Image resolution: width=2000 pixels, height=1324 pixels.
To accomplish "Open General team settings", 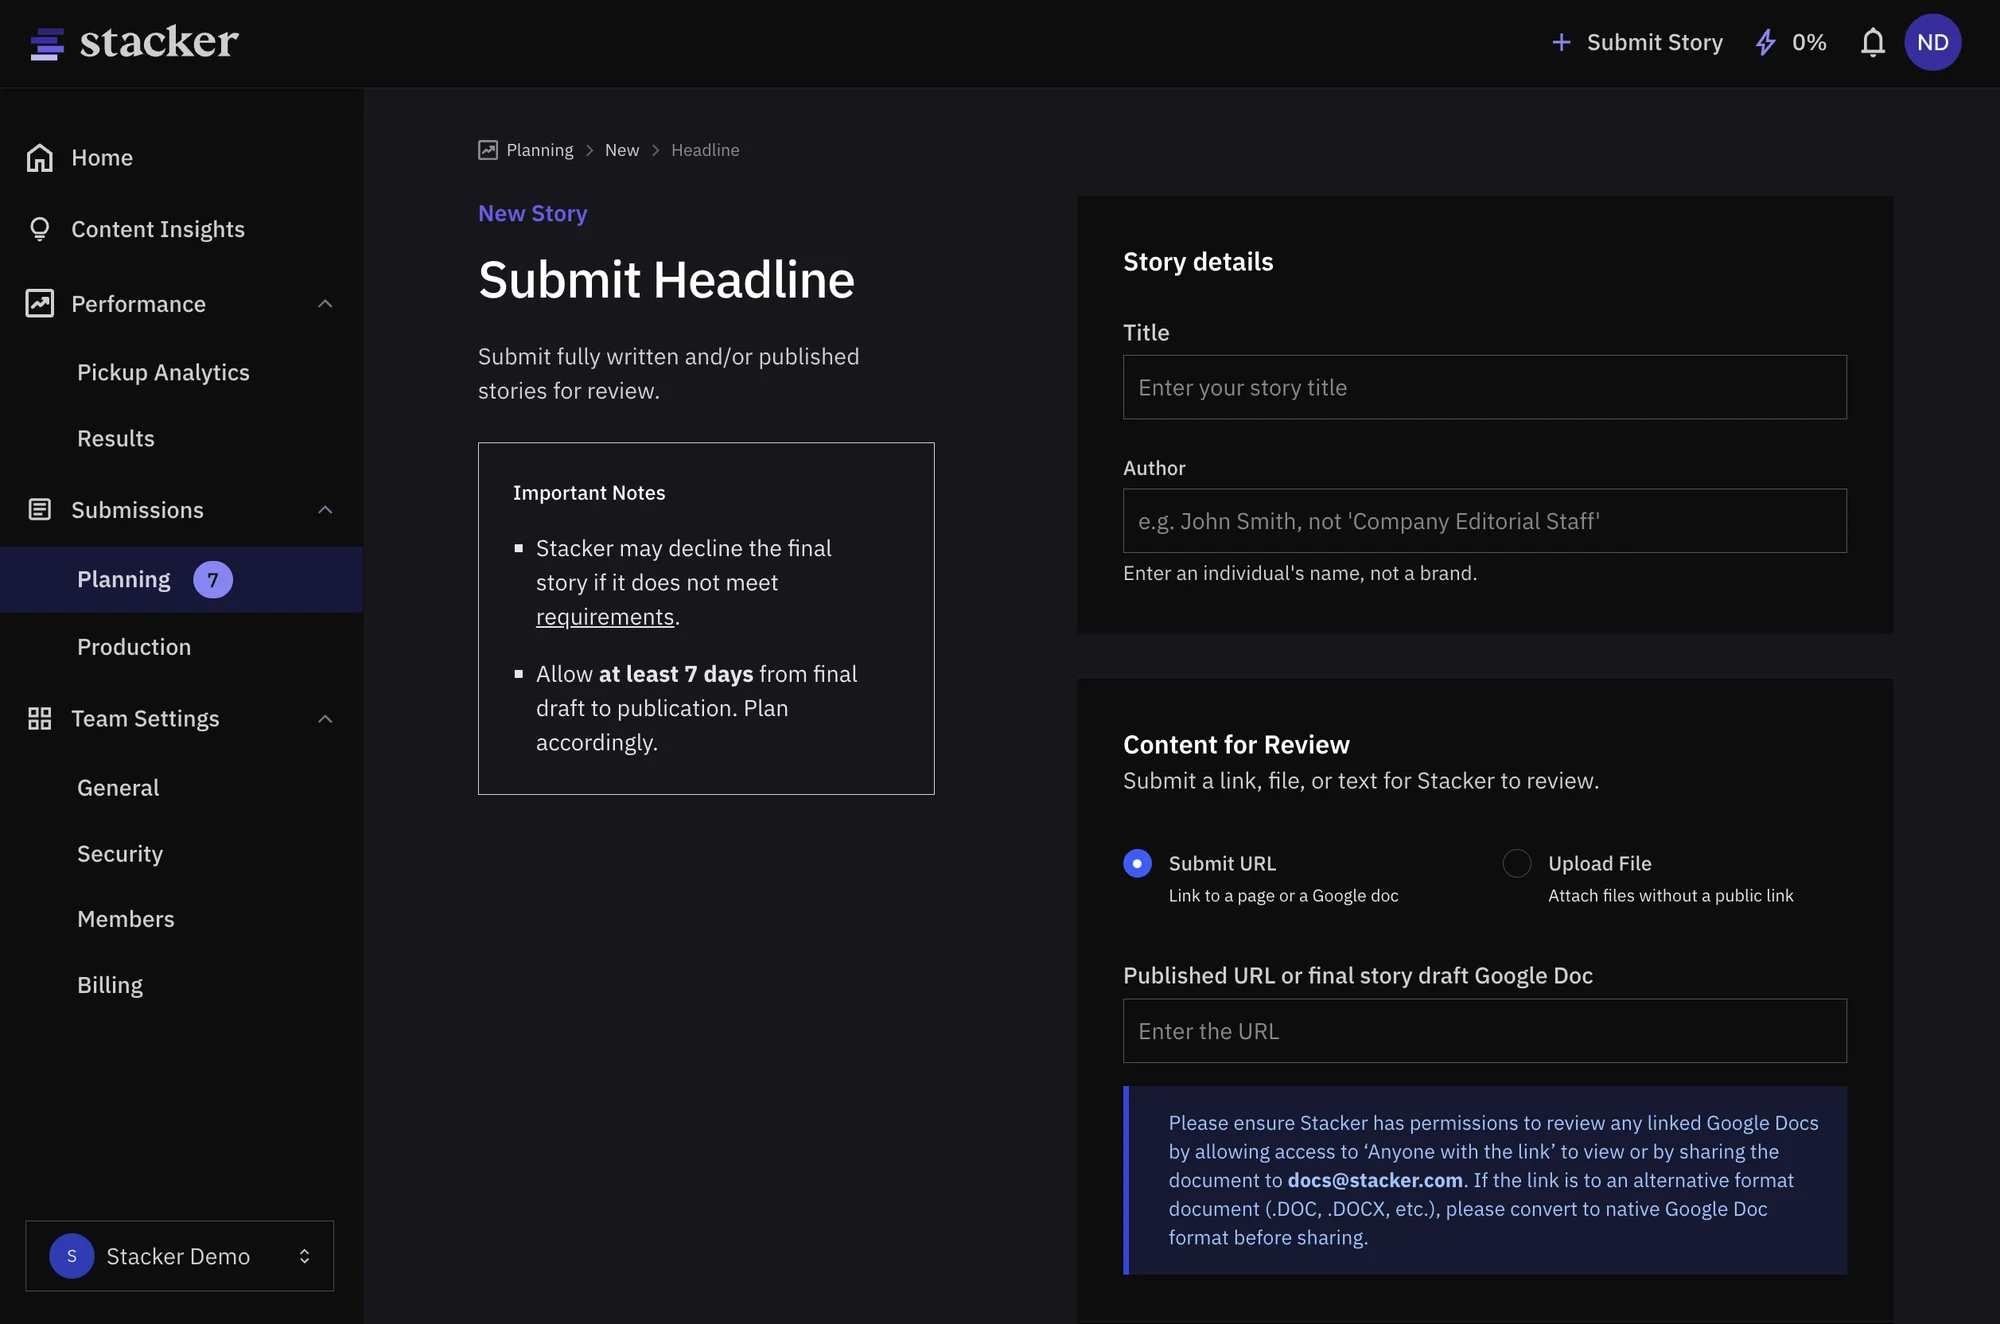I will [118, 788].
